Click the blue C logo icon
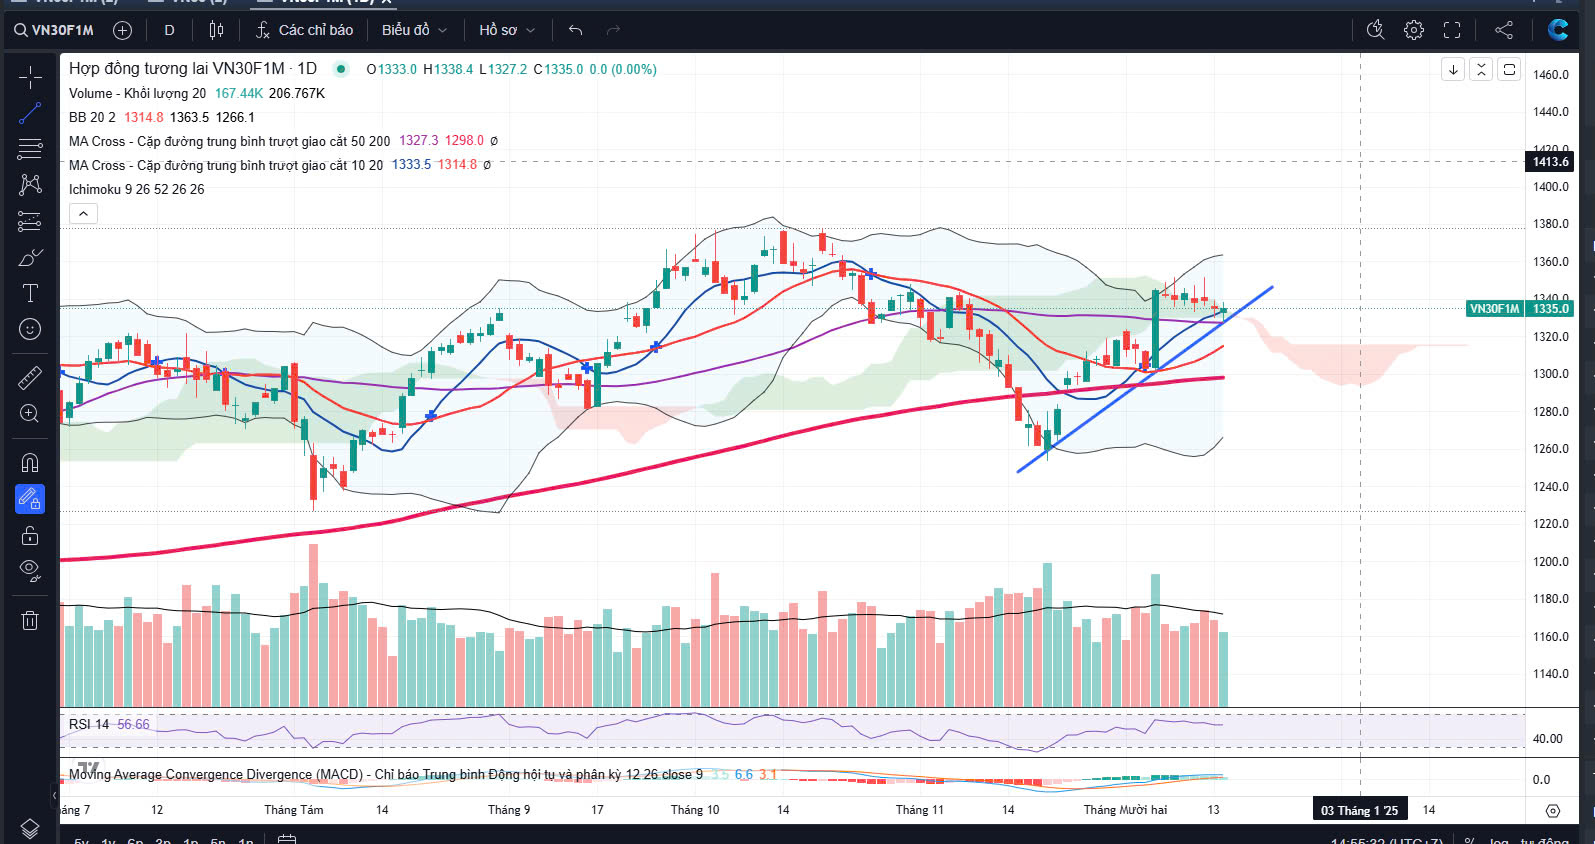Viewport: 1595px width, 844px height. tap(1558, 30)
